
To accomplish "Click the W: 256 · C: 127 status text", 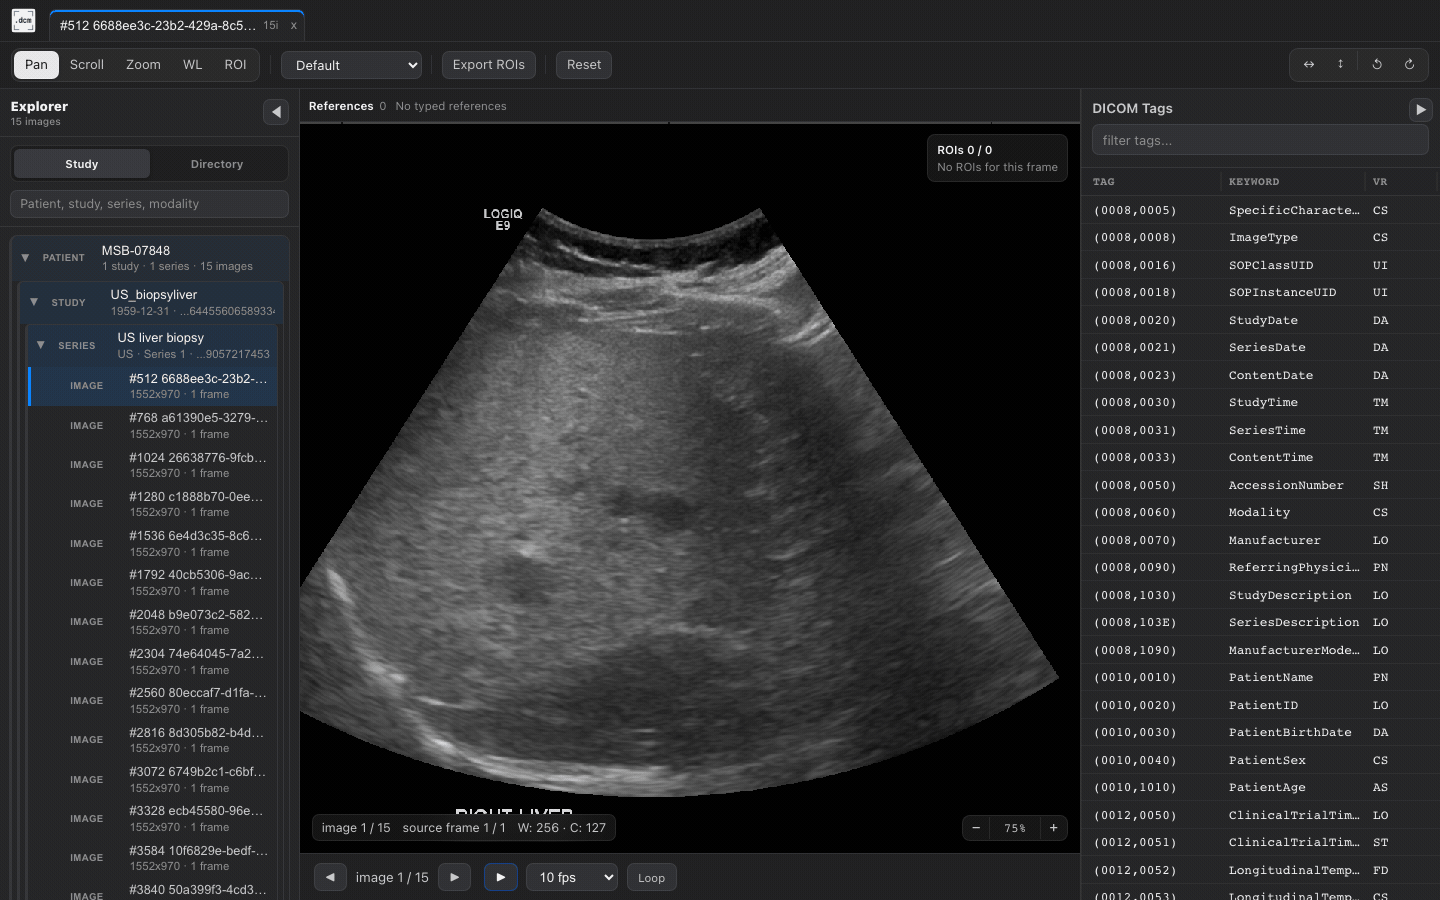I will 562,828.
